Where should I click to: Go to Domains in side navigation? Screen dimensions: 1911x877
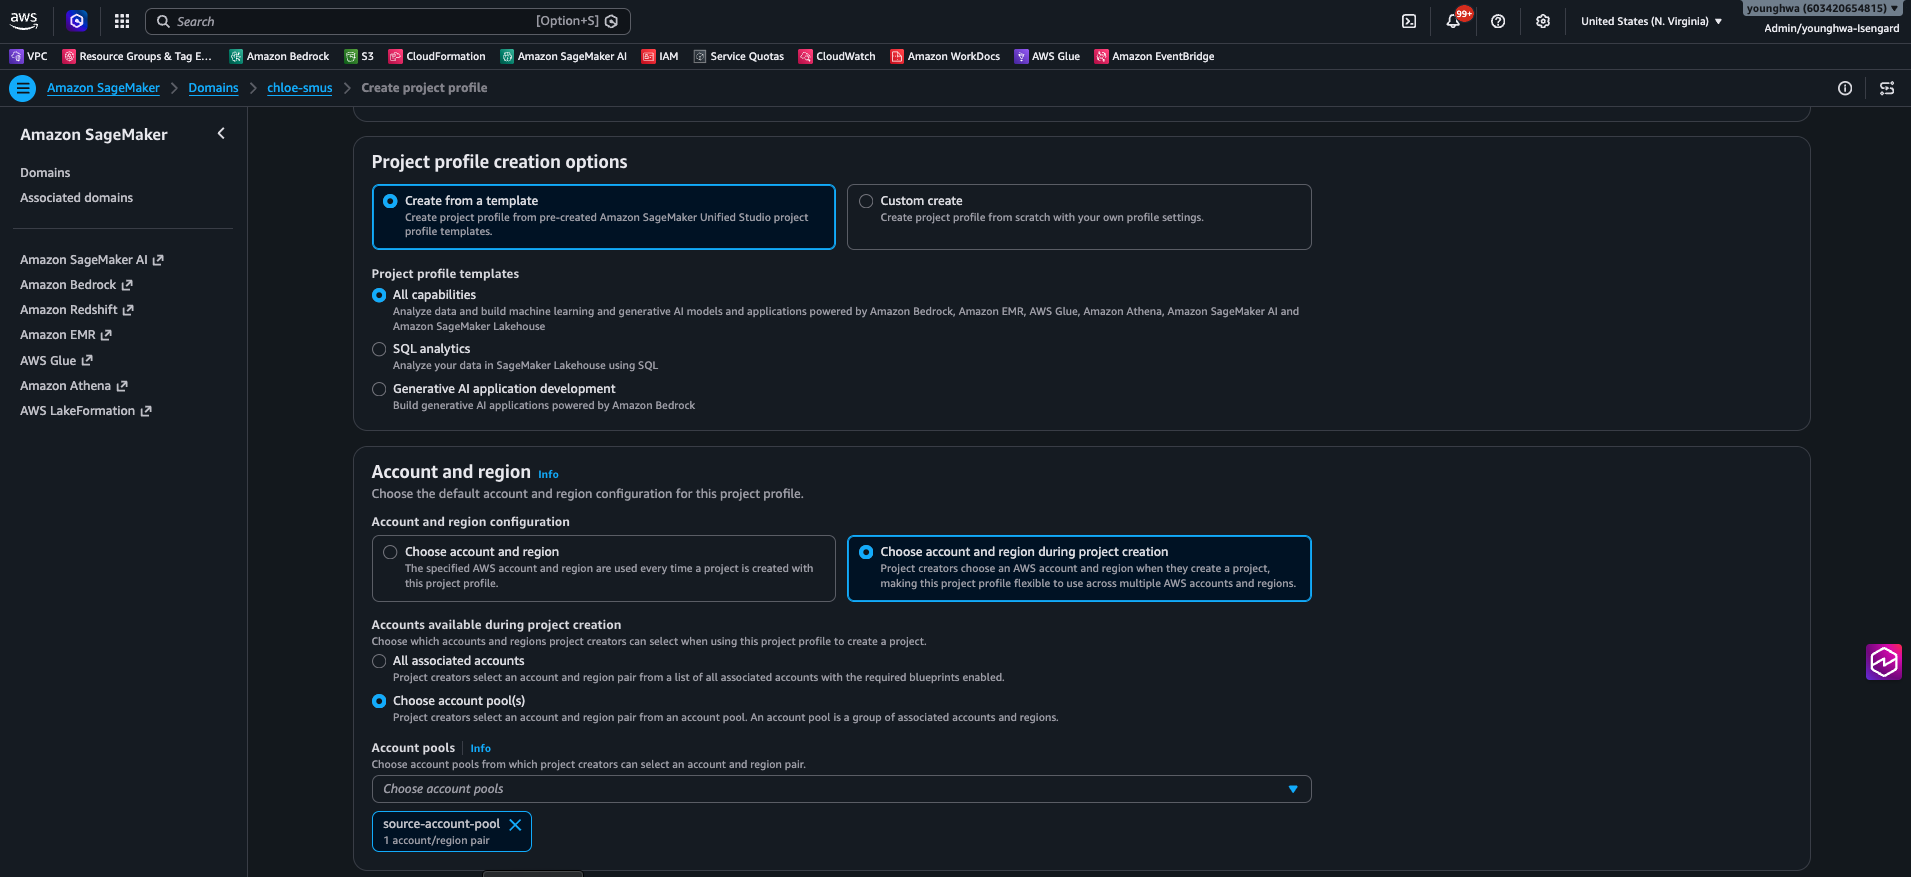tap(45, 173)
